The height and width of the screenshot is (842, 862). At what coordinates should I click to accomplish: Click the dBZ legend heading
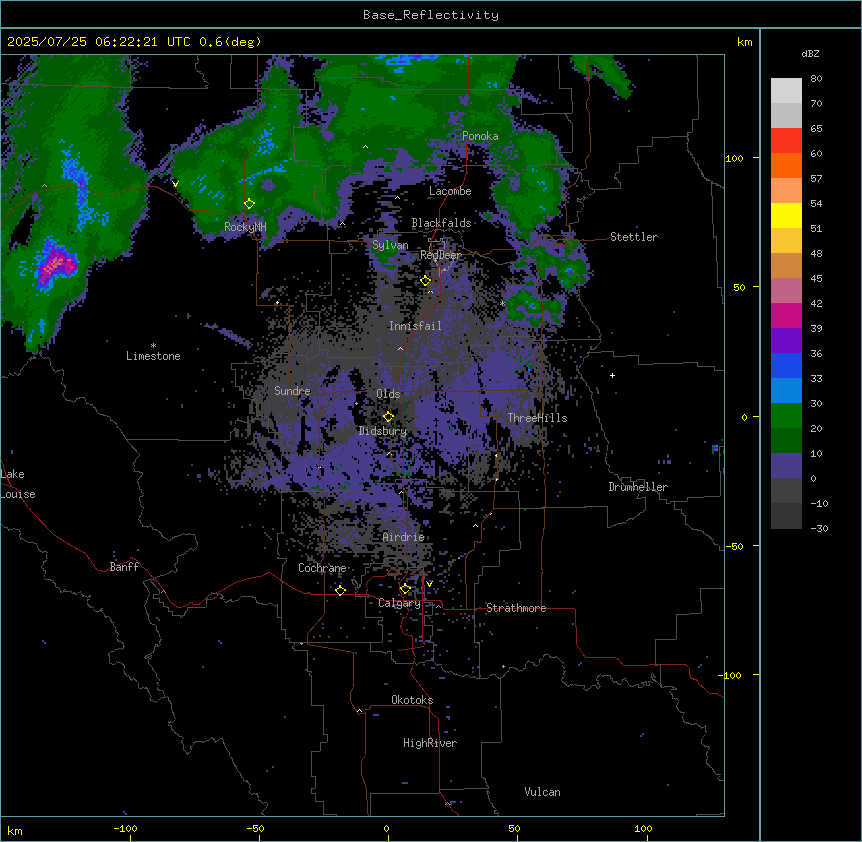[x=810, y=53]
